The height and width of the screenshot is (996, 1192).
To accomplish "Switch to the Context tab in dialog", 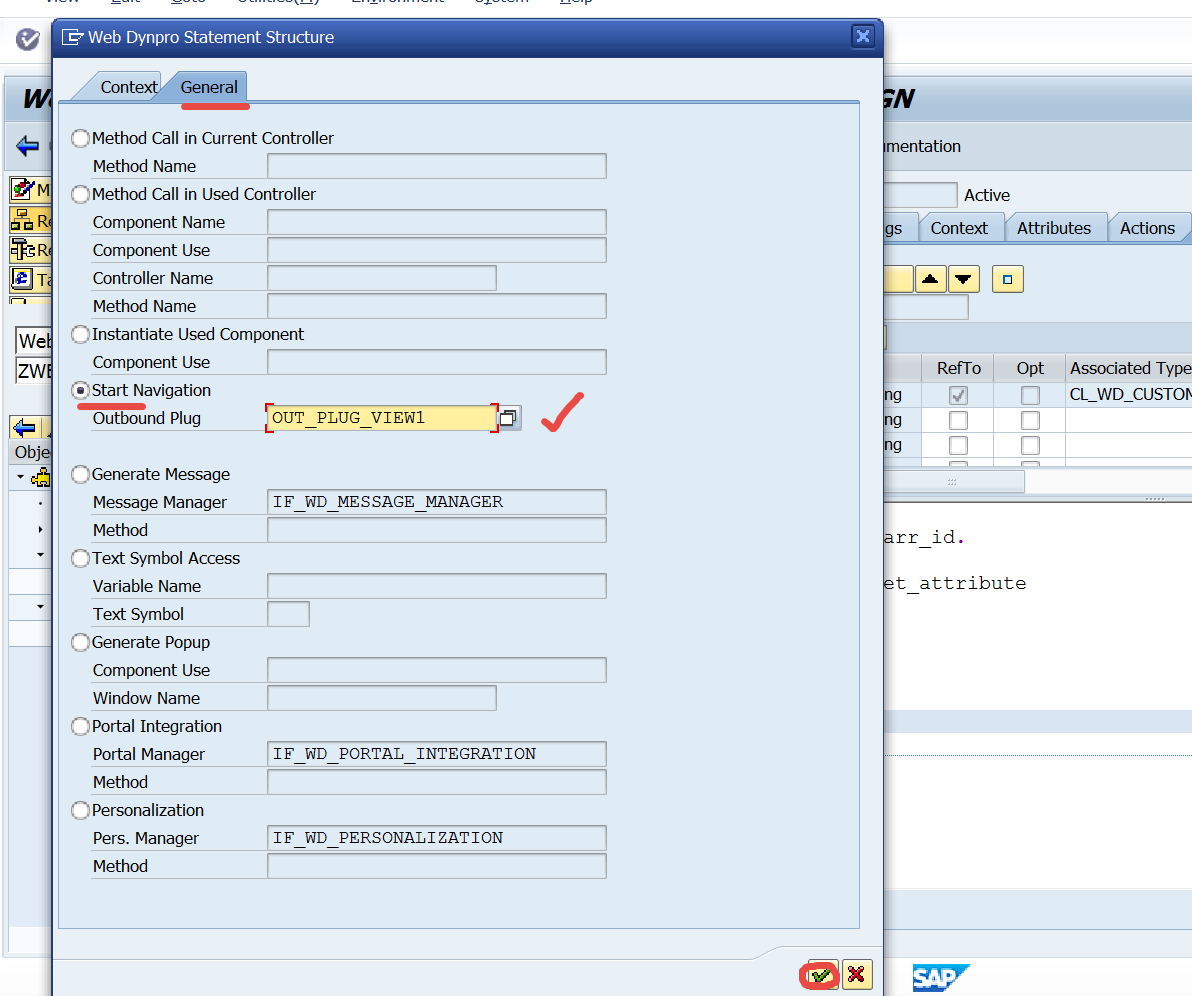I will coord(128,87).
